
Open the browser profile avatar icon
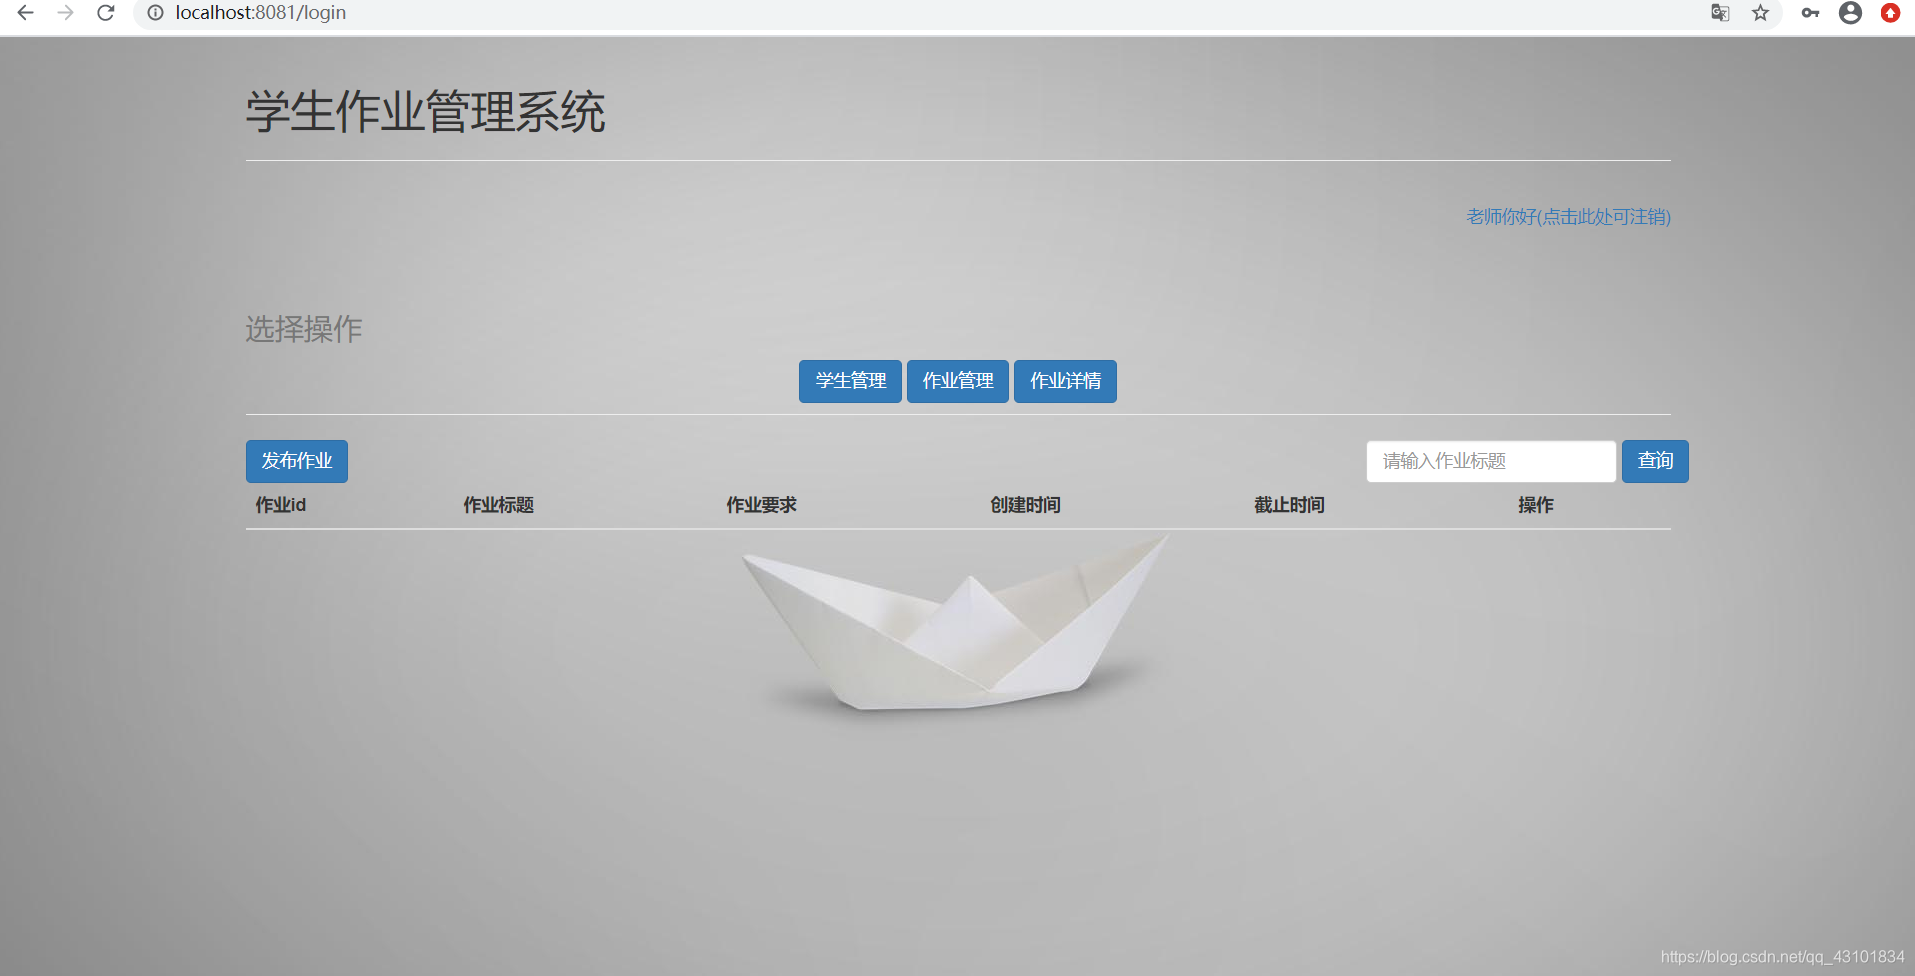[1850, 13]
